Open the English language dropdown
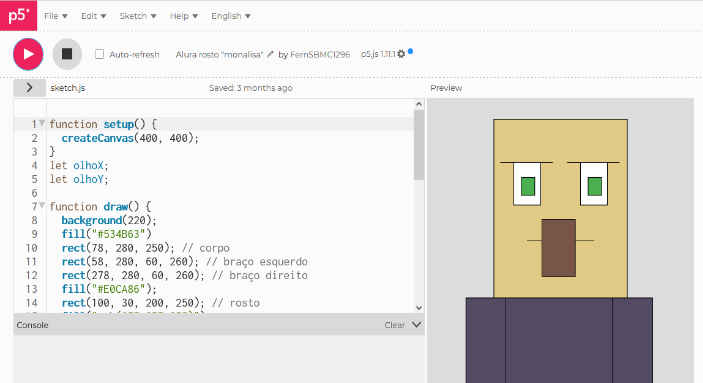 pyautogui.click(x=231, y=16)
